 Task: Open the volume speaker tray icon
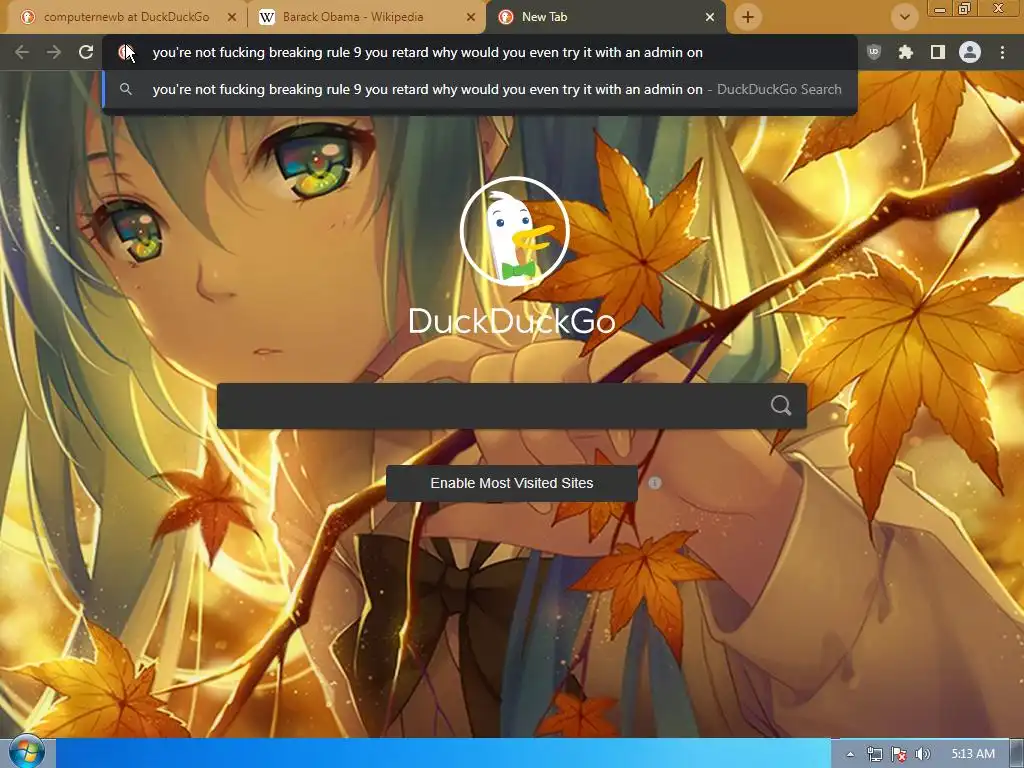pos(923,754)
